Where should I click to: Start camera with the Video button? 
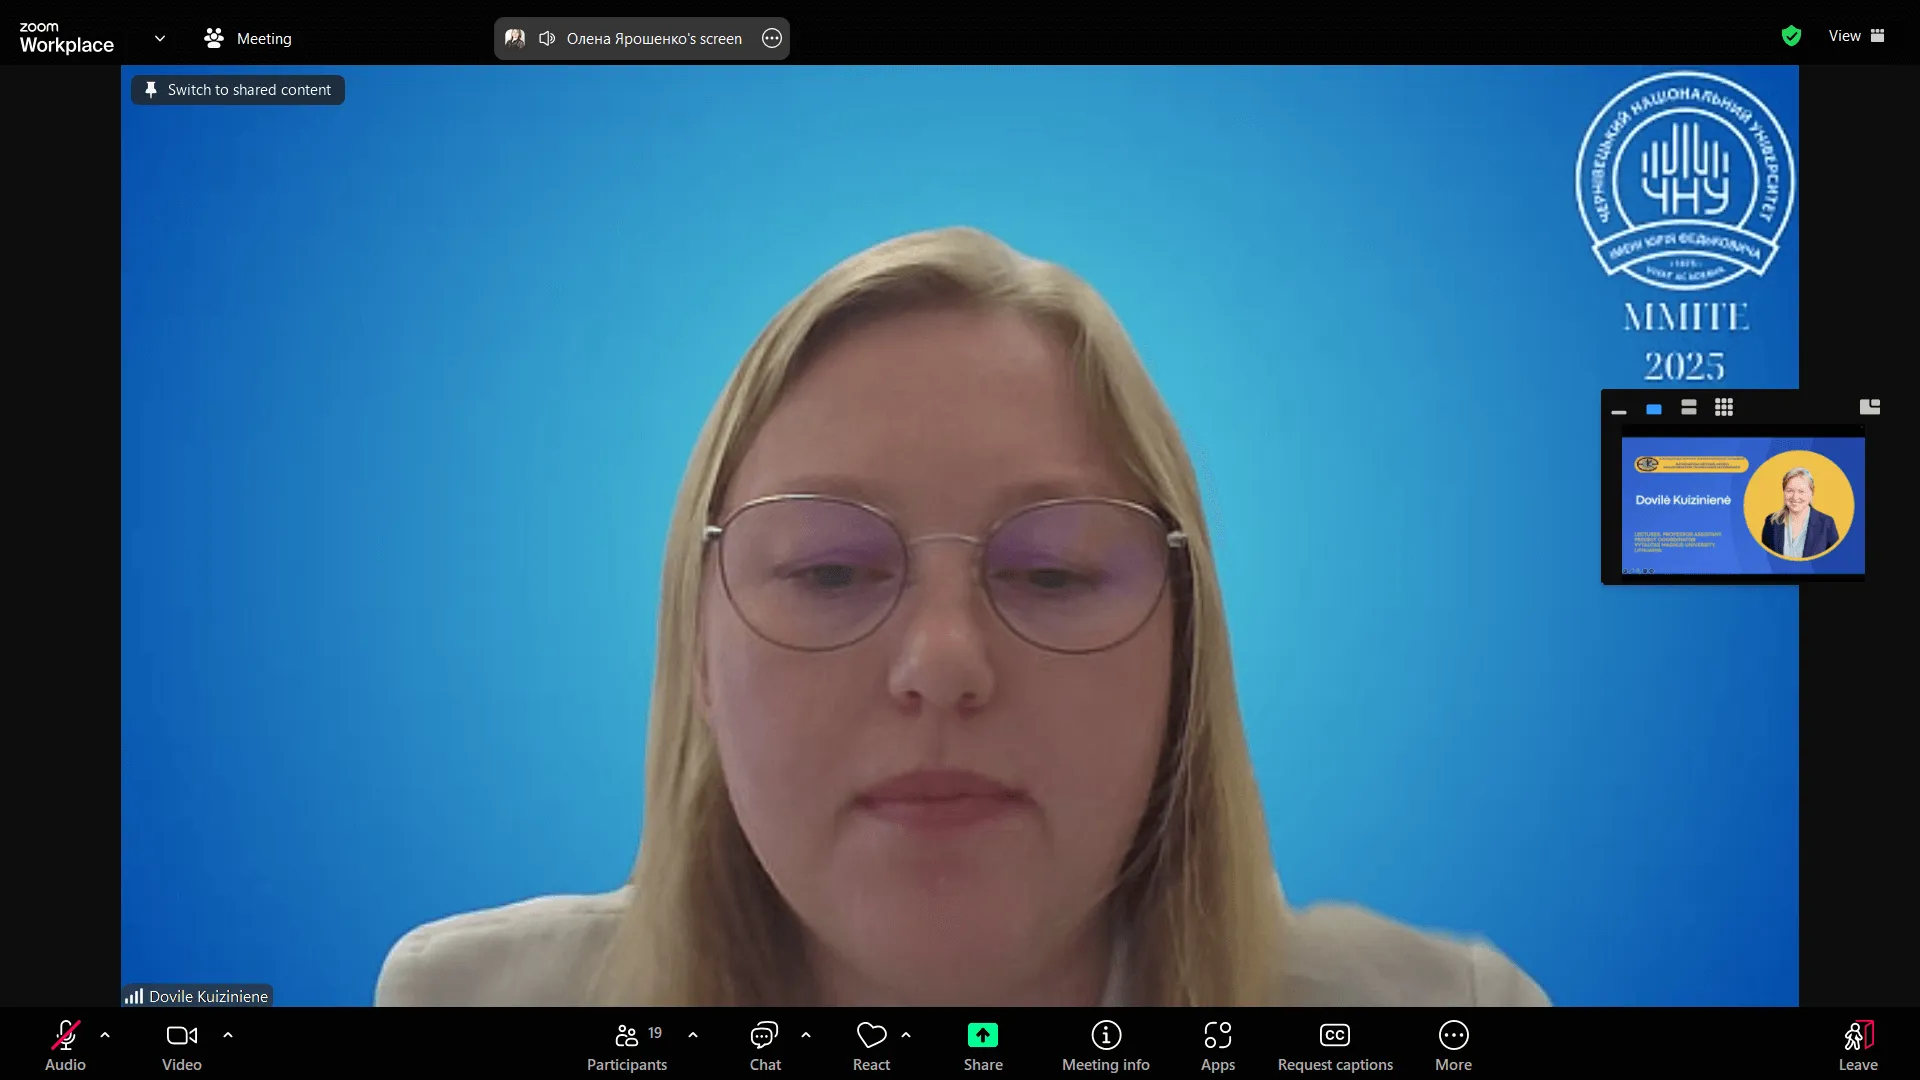coord(182,1046)
